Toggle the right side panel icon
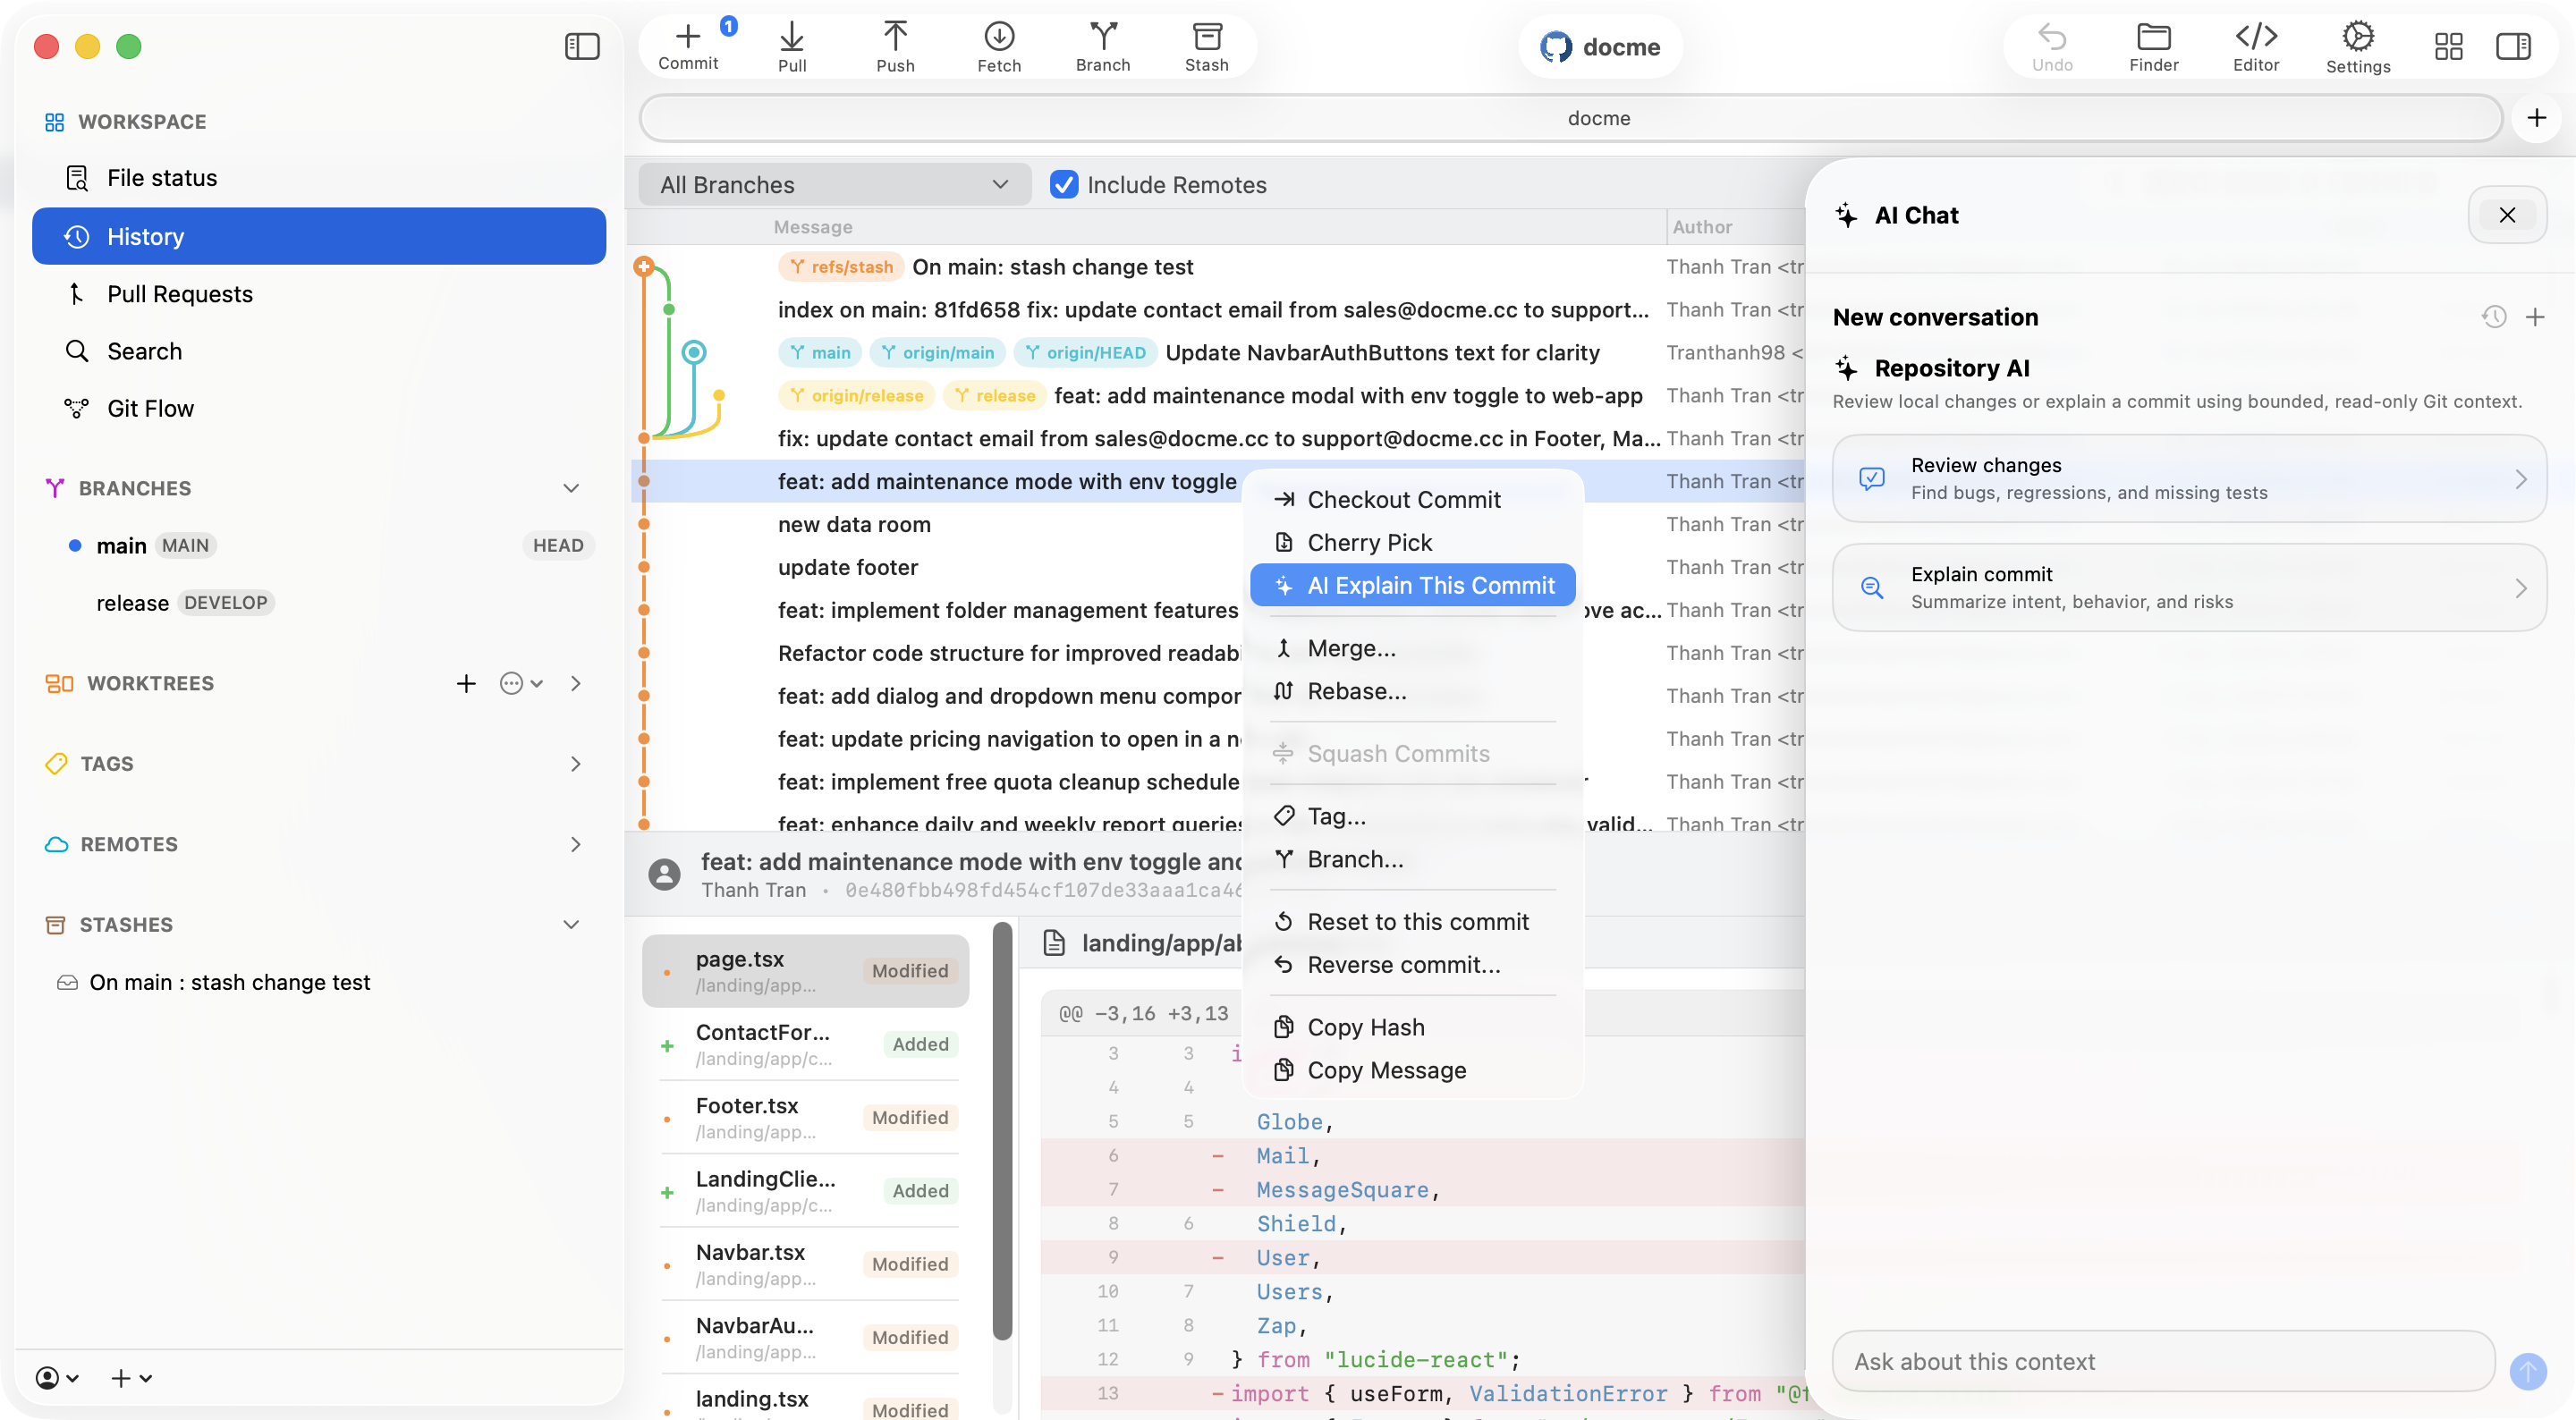The width and height of the screenshot is (2576, 1420). 2513,46
